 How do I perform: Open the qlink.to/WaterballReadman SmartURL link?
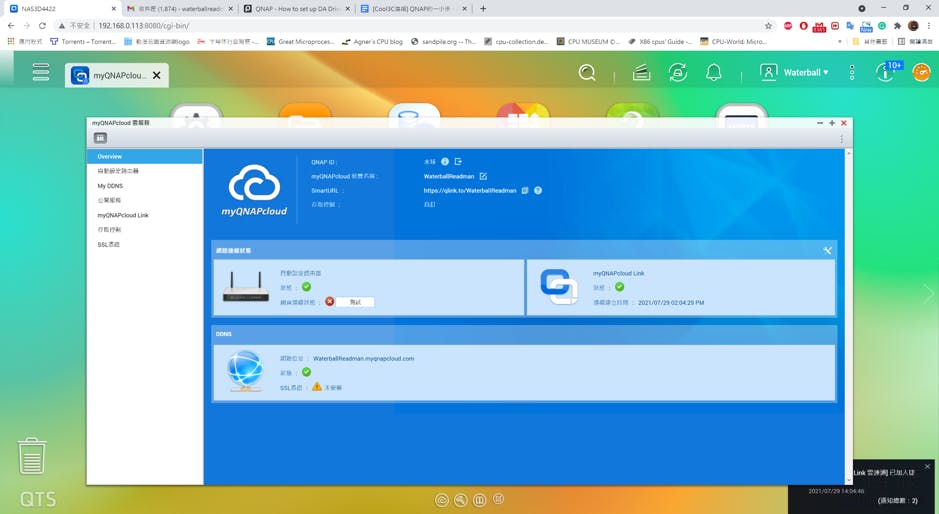tap(470, 190)
